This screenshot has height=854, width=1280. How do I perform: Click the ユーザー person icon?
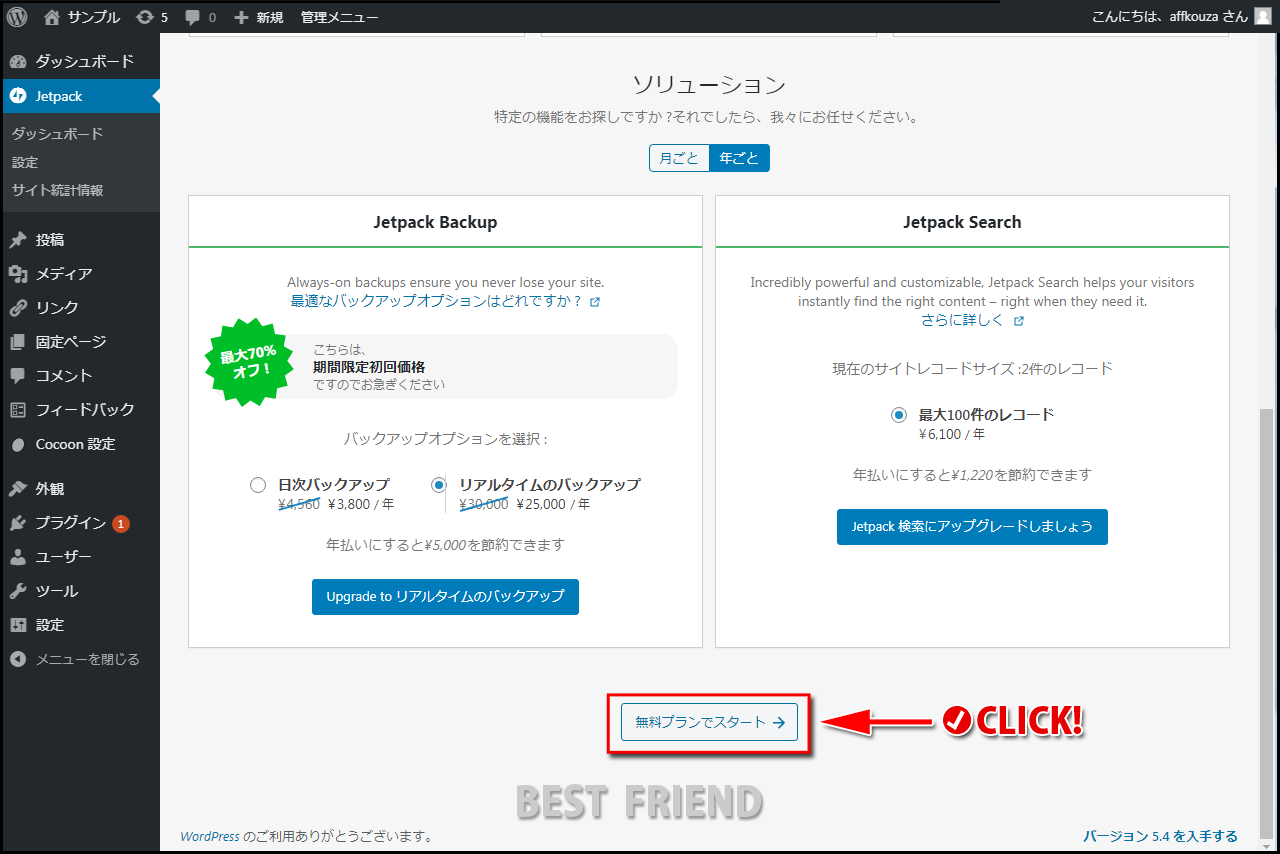(18, 557)
